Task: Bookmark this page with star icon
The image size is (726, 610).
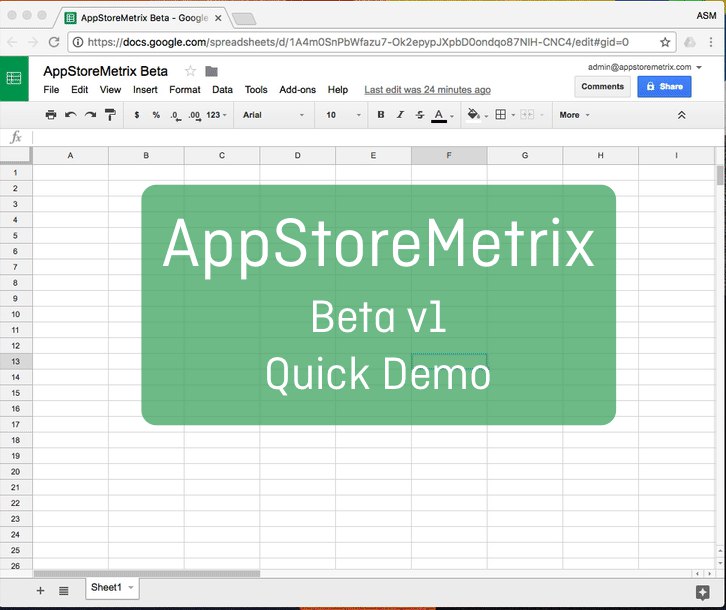Action: (665, 42)
